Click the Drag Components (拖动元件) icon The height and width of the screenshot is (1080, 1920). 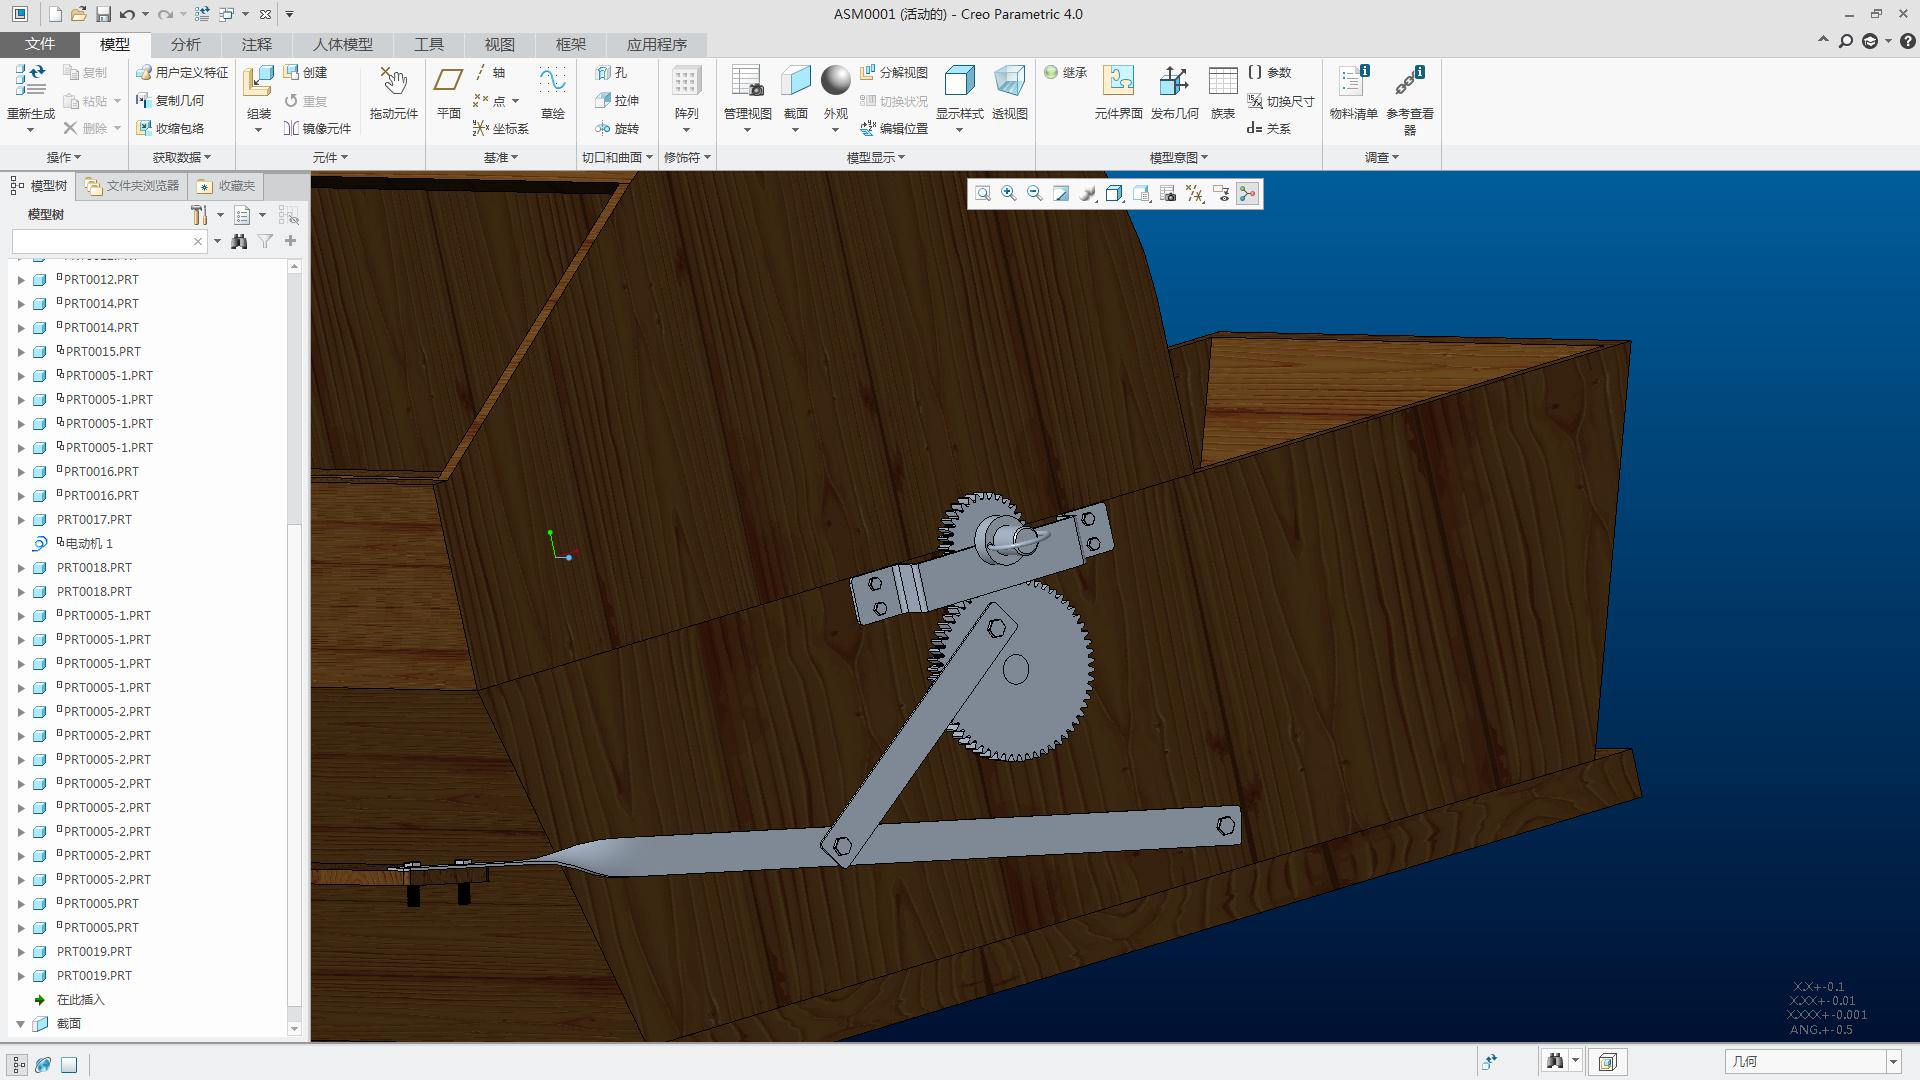[394, 82]
